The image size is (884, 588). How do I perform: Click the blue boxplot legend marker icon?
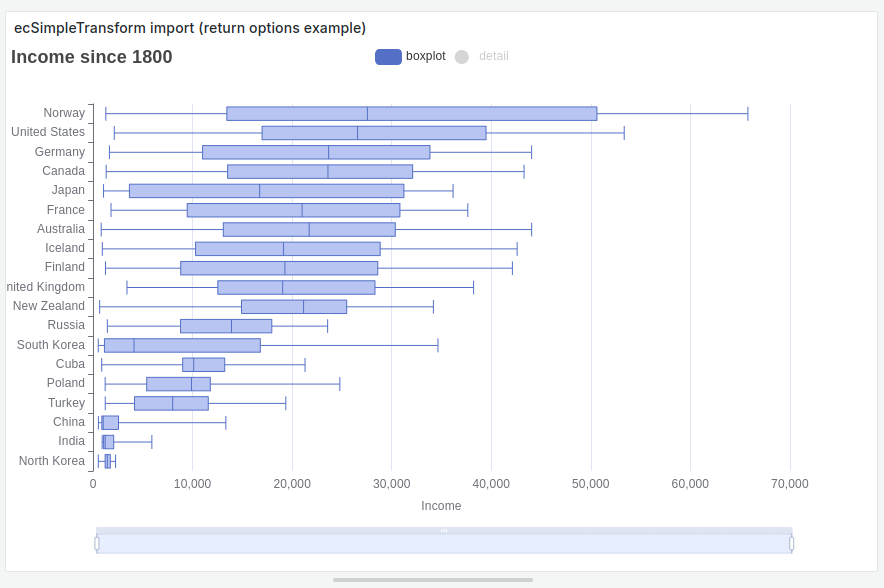click(x=387, y=56)
